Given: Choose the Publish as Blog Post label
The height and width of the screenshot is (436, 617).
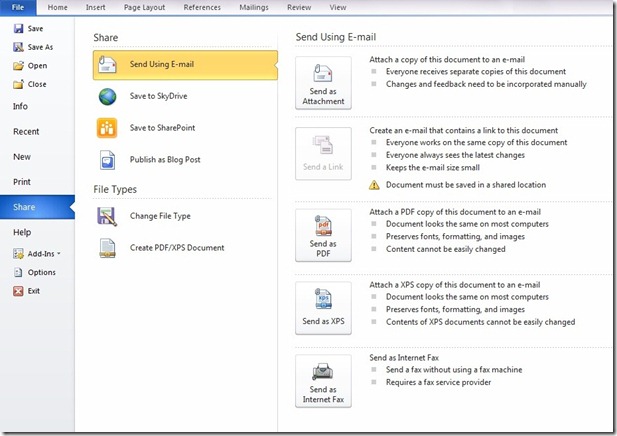Looking at the screenshot, I should (165, 159).
